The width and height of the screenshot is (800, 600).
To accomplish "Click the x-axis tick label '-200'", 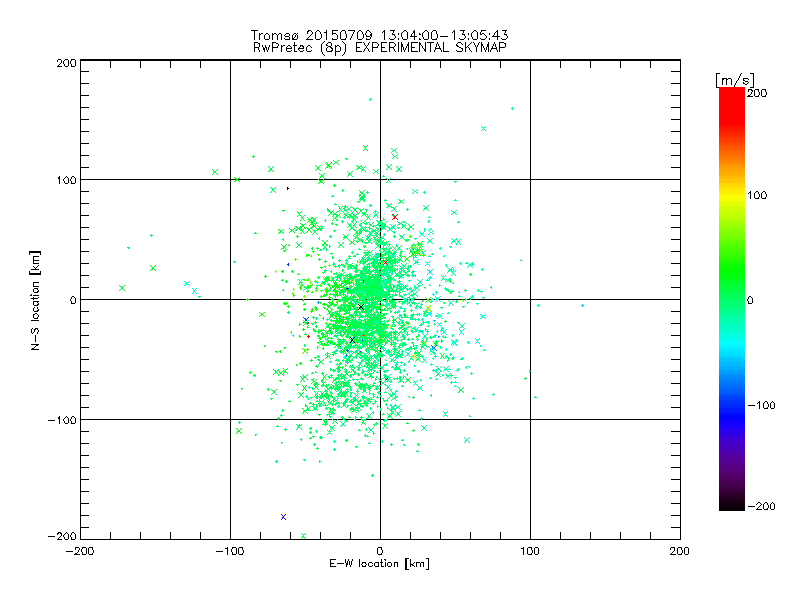I will 80,551.
